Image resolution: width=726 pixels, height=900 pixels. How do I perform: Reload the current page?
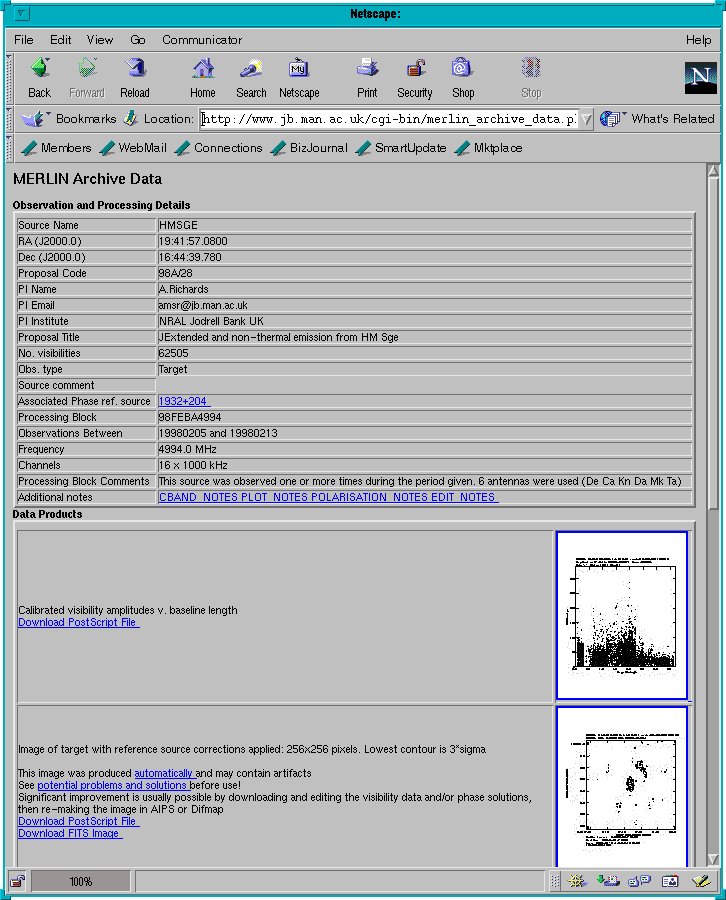[x=135, y=77]
